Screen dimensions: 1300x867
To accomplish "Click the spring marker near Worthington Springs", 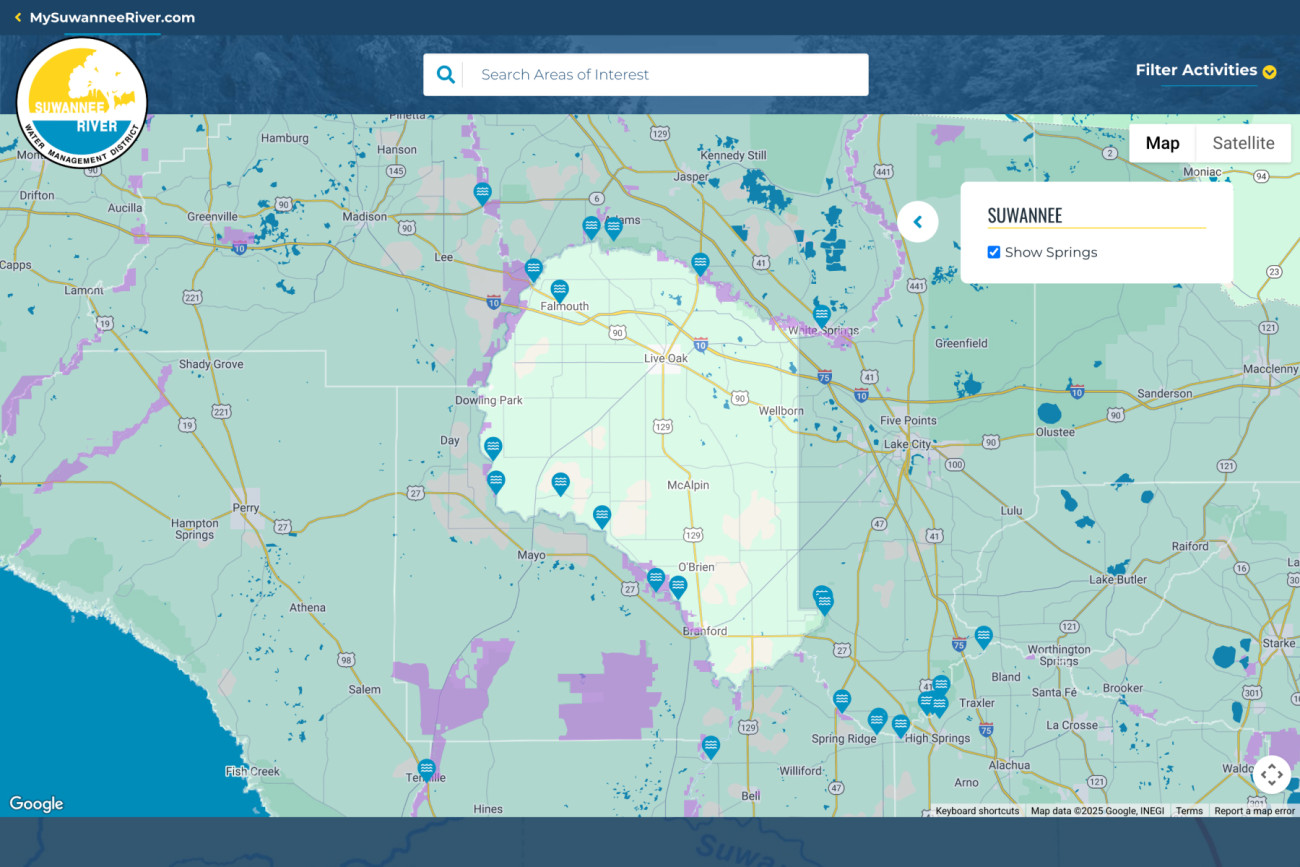I will pyautogui.click(x=983, y=636).
